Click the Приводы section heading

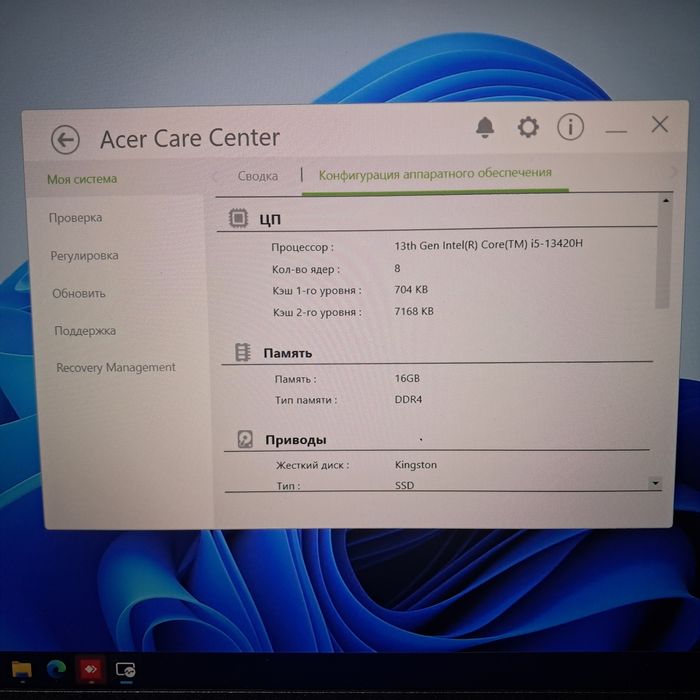click(x=296, y=440)
